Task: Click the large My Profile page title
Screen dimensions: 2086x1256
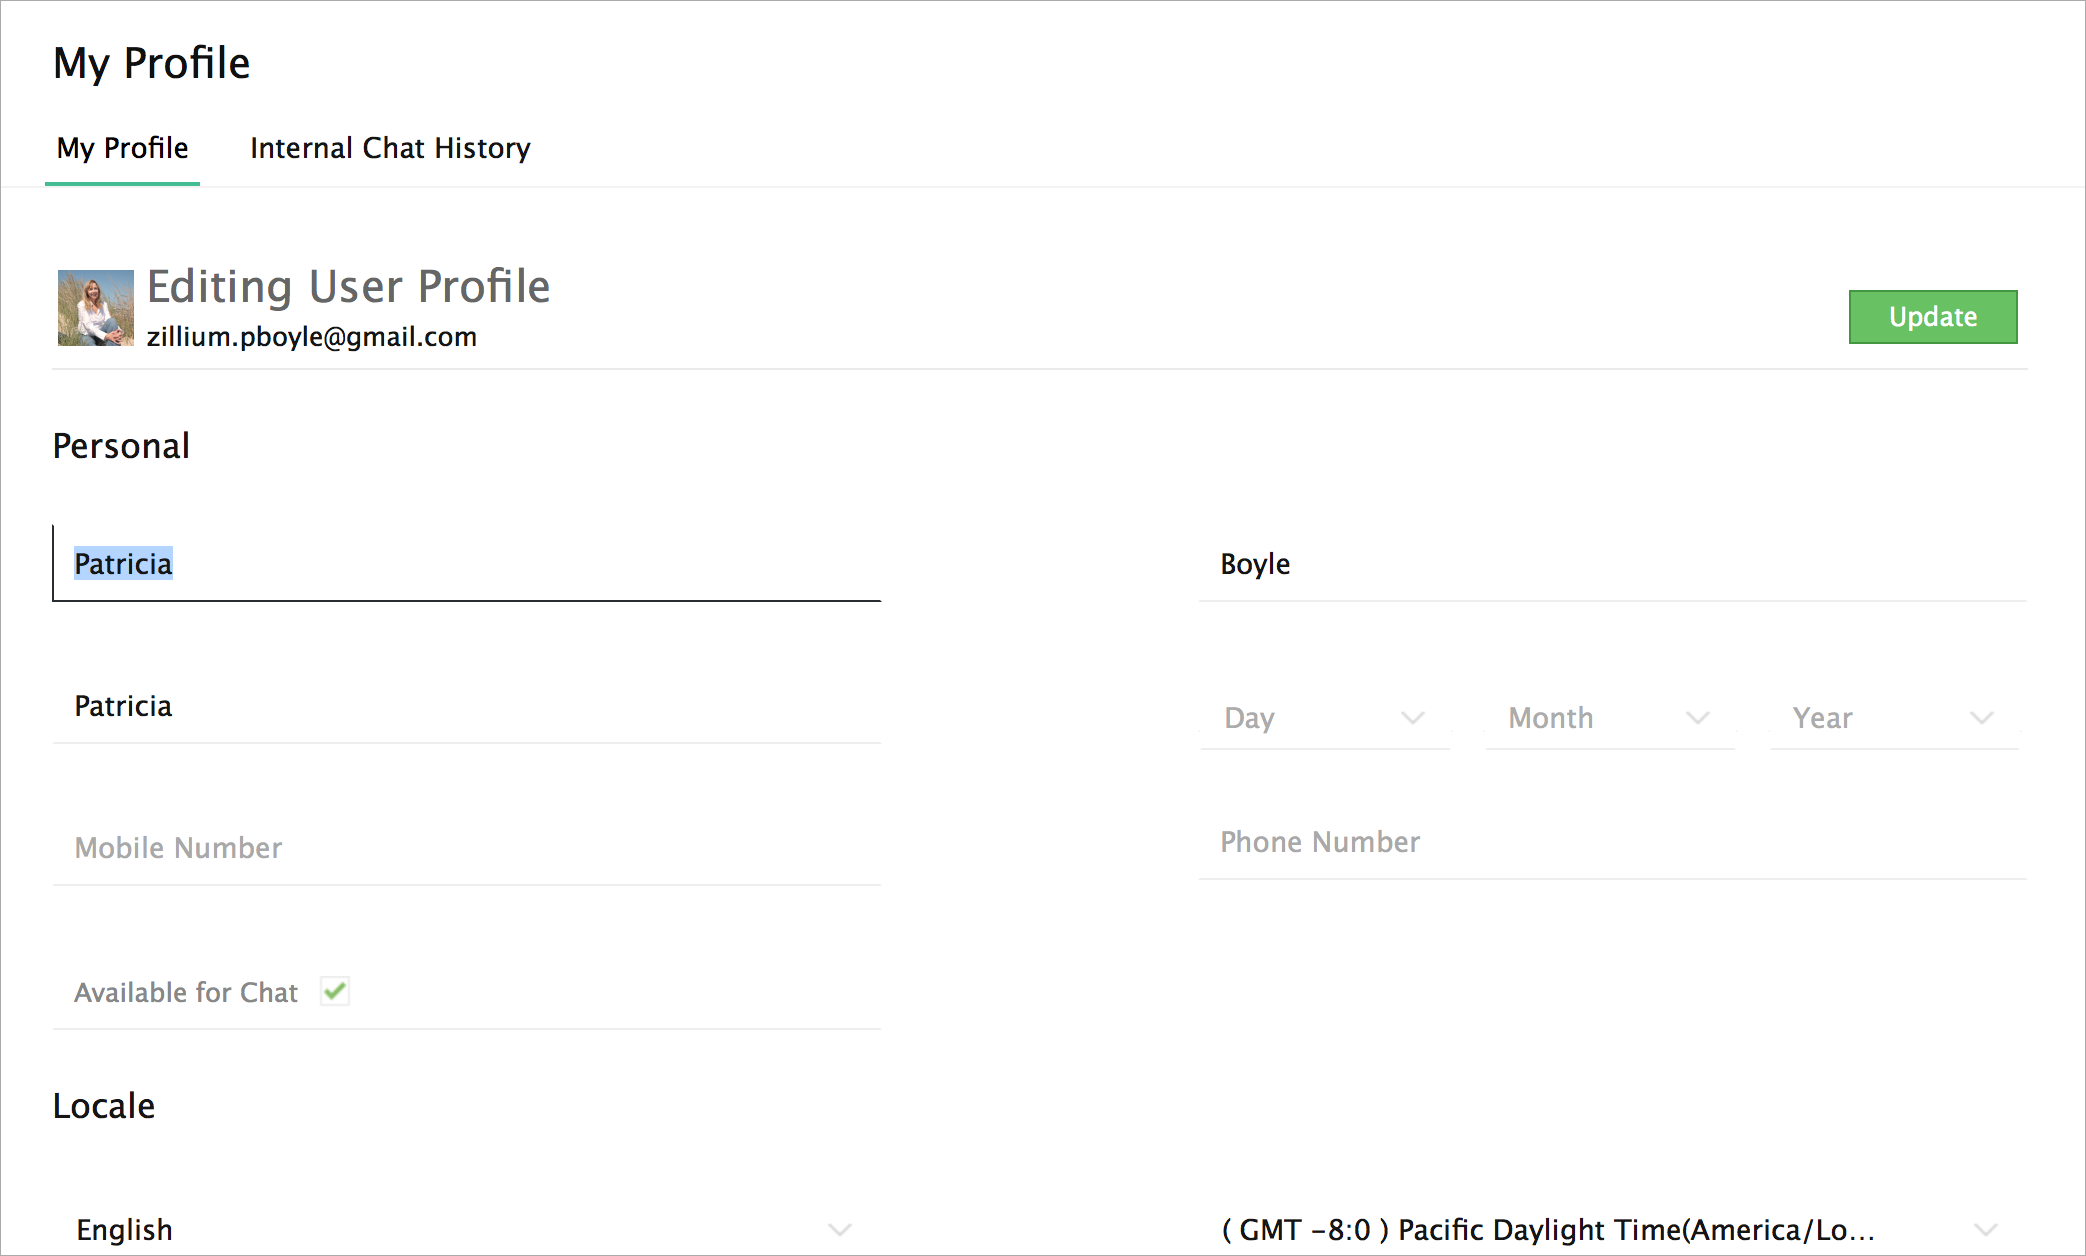Action: 152,63
